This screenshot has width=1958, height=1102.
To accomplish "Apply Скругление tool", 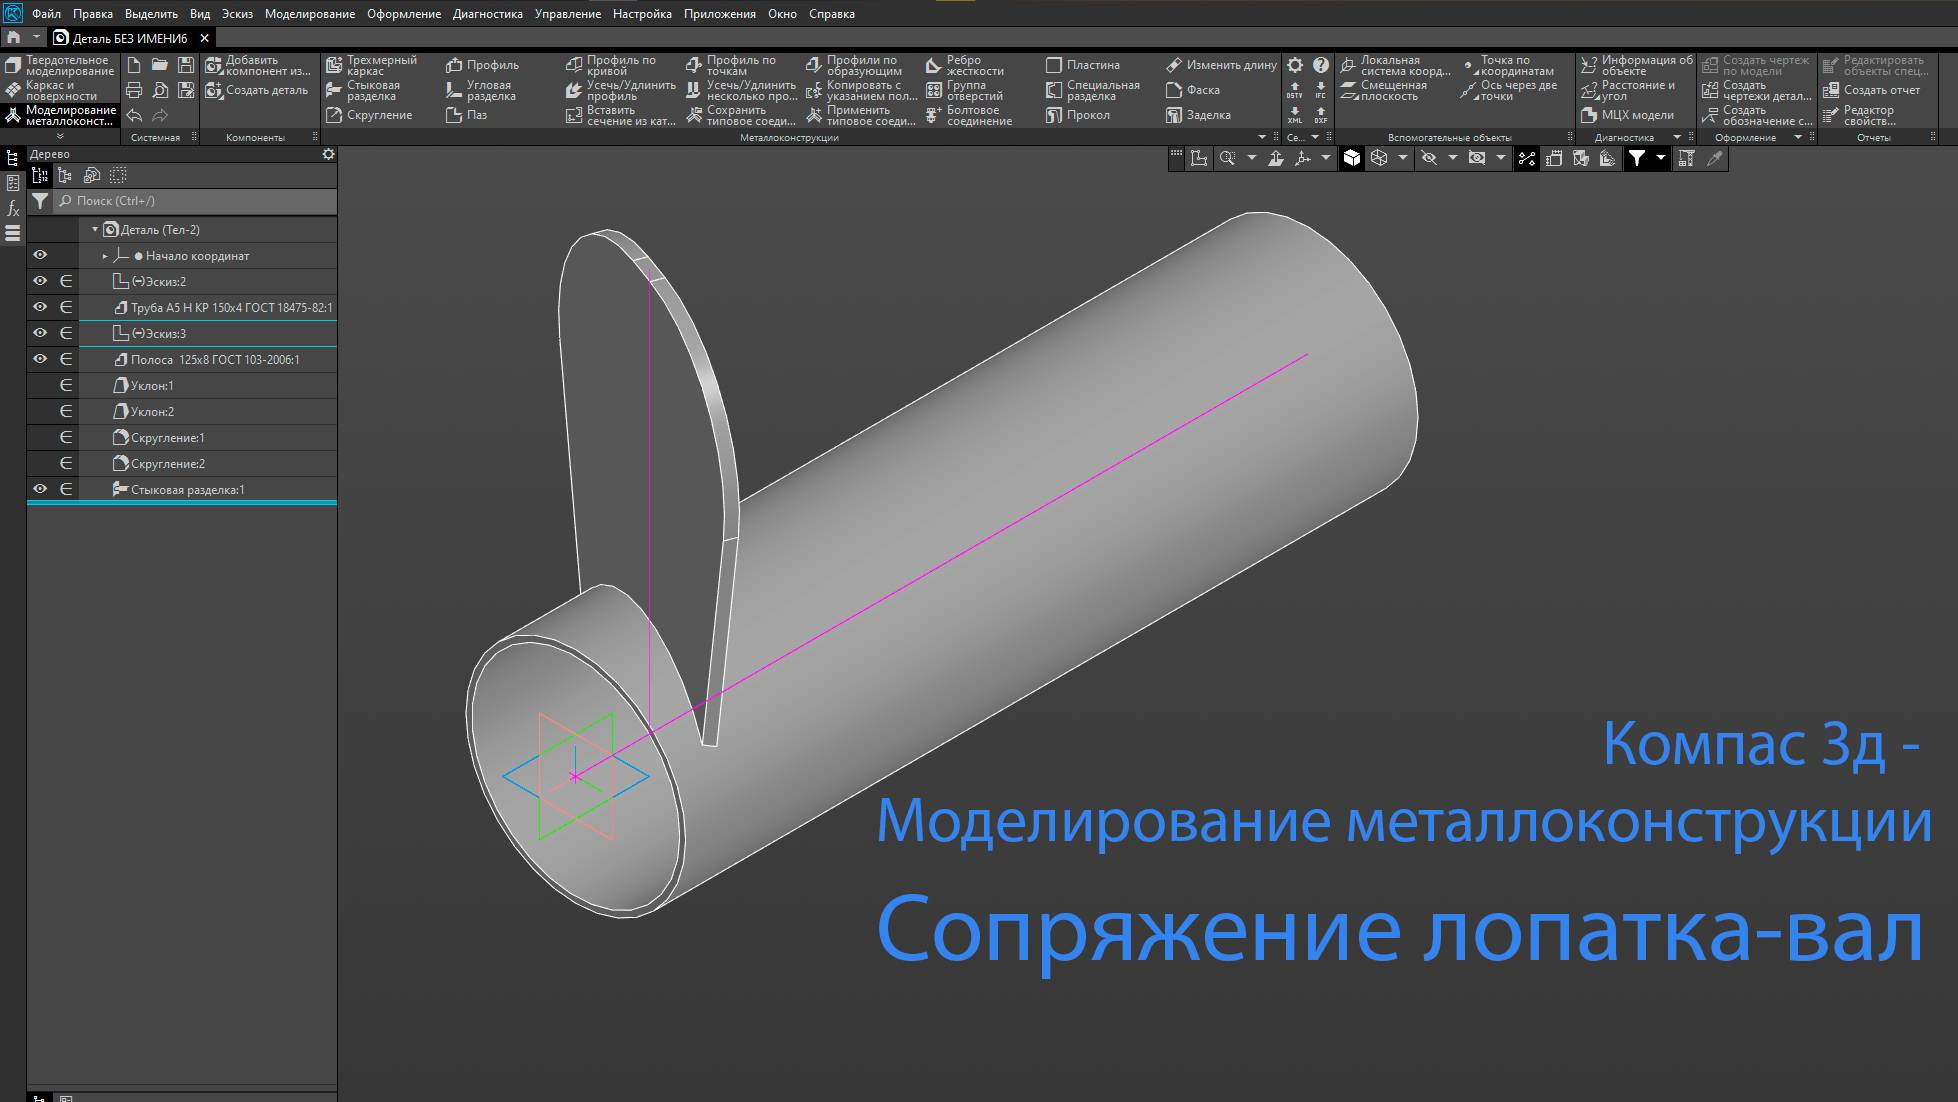I will coord(370,115).
